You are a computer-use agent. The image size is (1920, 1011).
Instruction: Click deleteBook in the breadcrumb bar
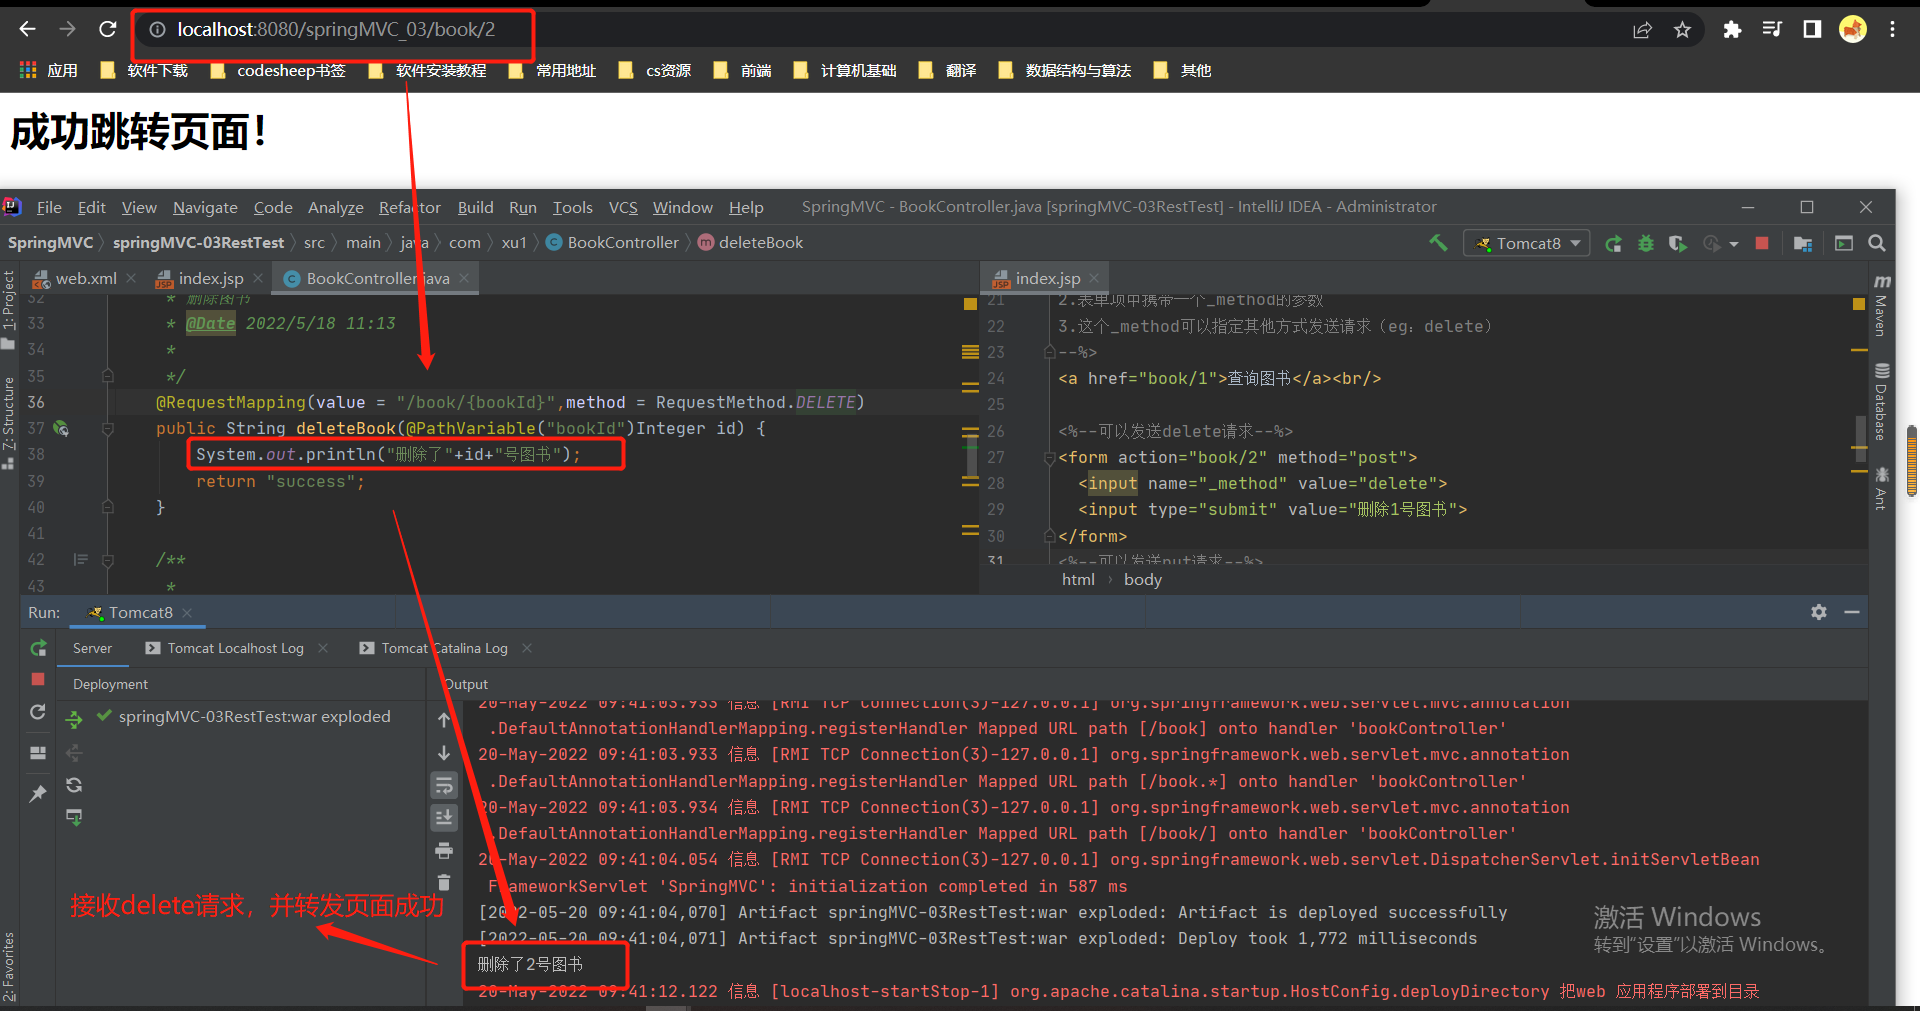pos(750,242)
